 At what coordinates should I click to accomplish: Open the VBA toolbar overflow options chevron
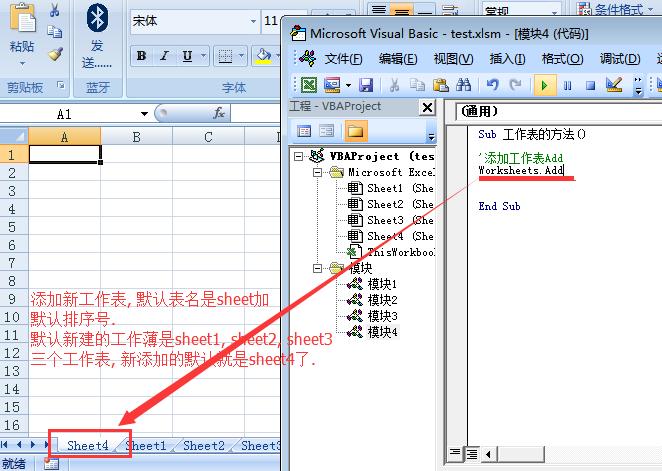pos(638,86)
